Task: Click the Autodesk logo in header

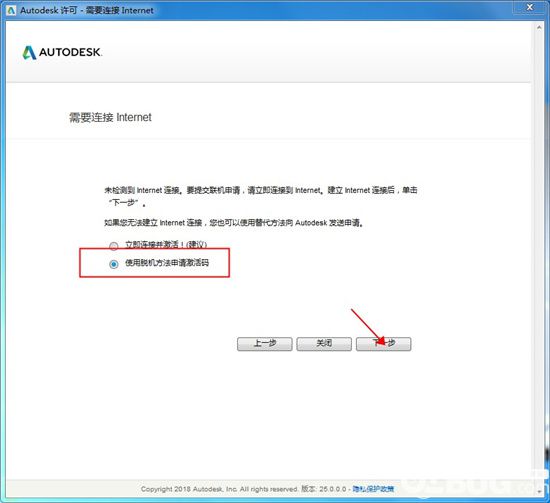Action: 62,52
